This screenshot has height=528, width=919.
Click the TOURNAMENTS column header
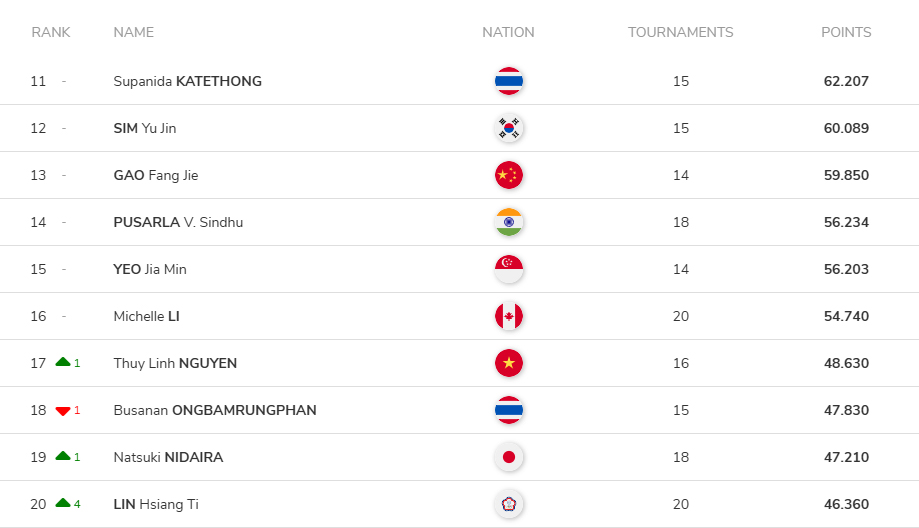click(680, 32)
